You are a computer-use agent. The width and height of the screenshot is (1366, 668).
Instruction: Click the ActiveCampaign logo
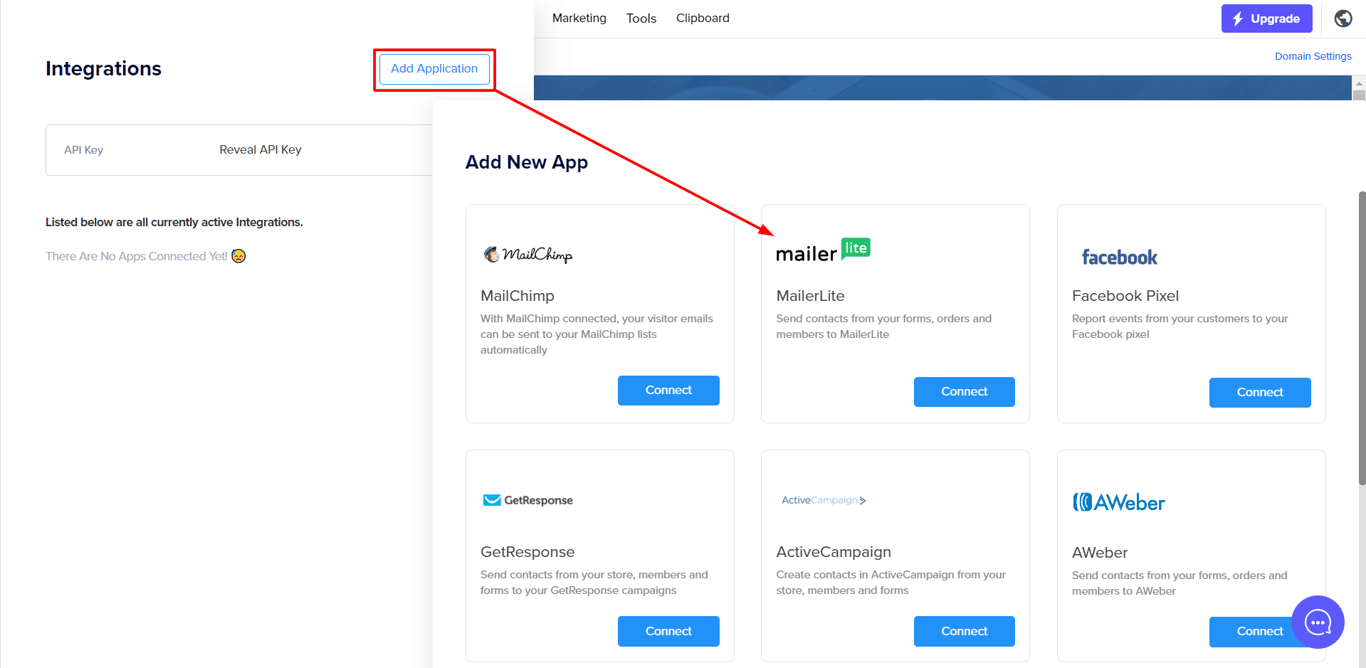[x=824, y=500]
